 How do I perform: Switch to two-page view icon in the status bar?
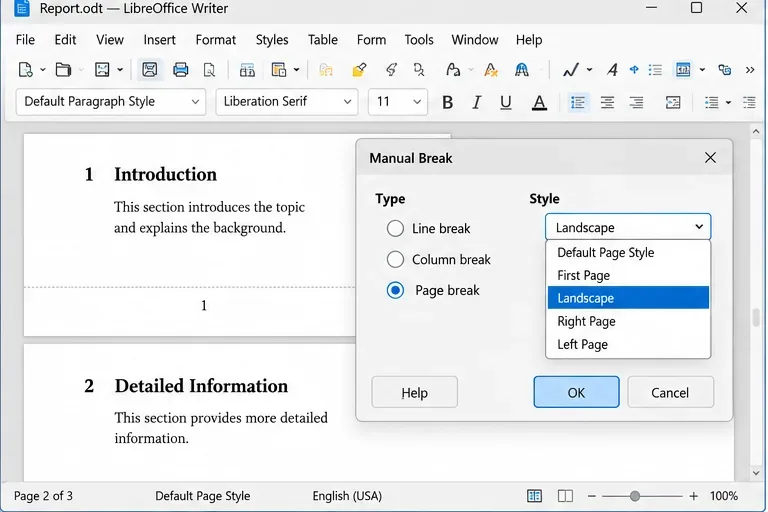[x=565, y=496]
